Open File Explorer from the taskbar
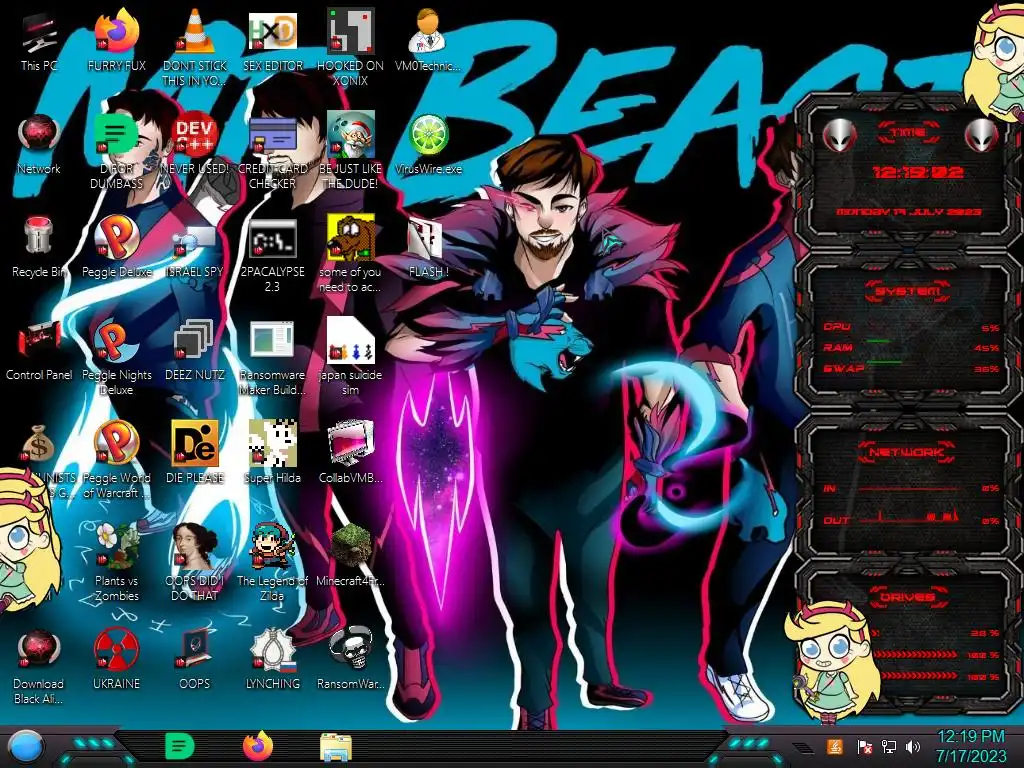Screen dimensions: 1024x768 336,747
